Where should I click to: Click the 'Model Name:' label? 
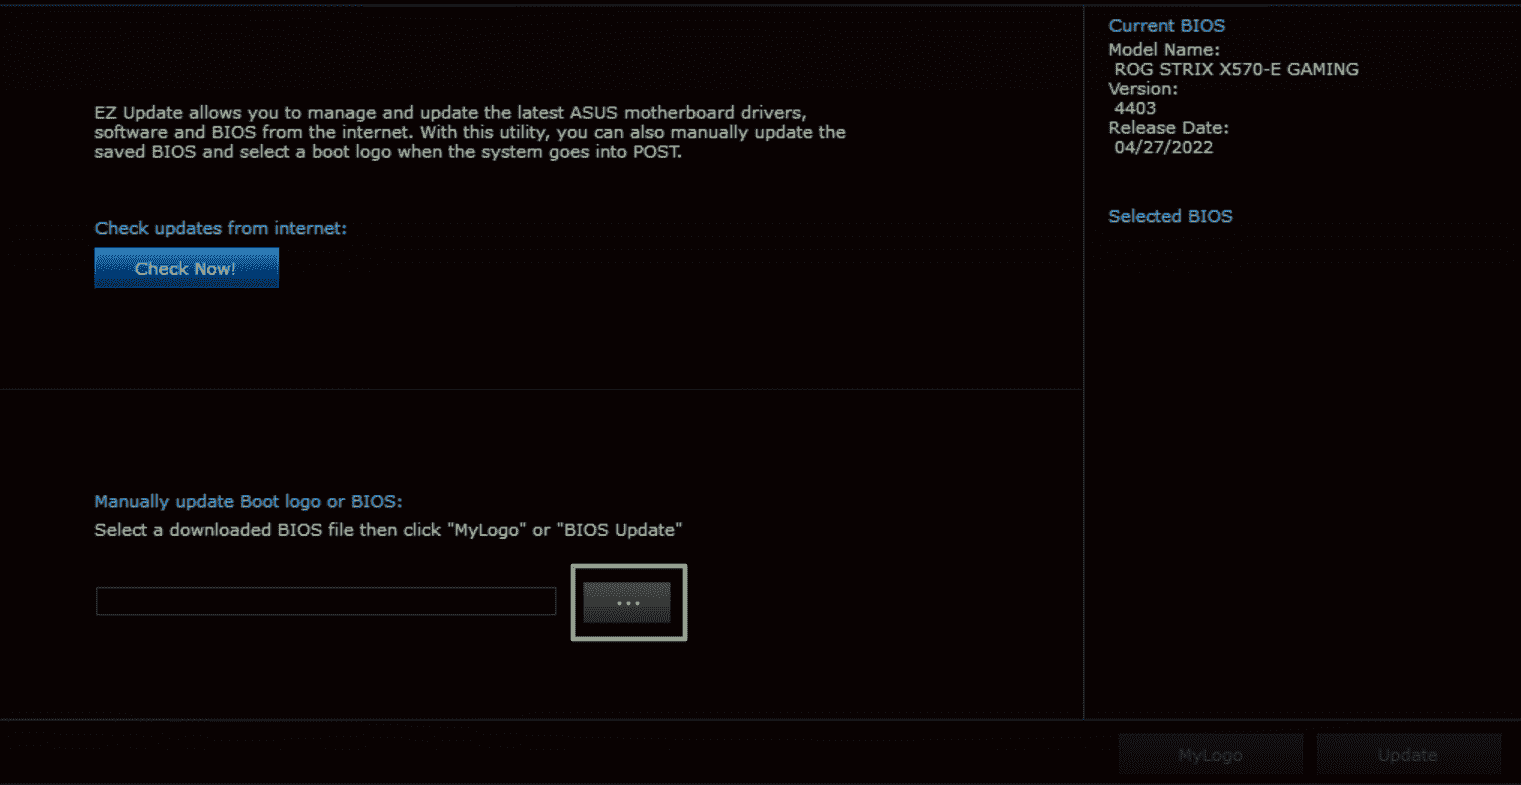pyautogui.click(x=1164, y=49)
